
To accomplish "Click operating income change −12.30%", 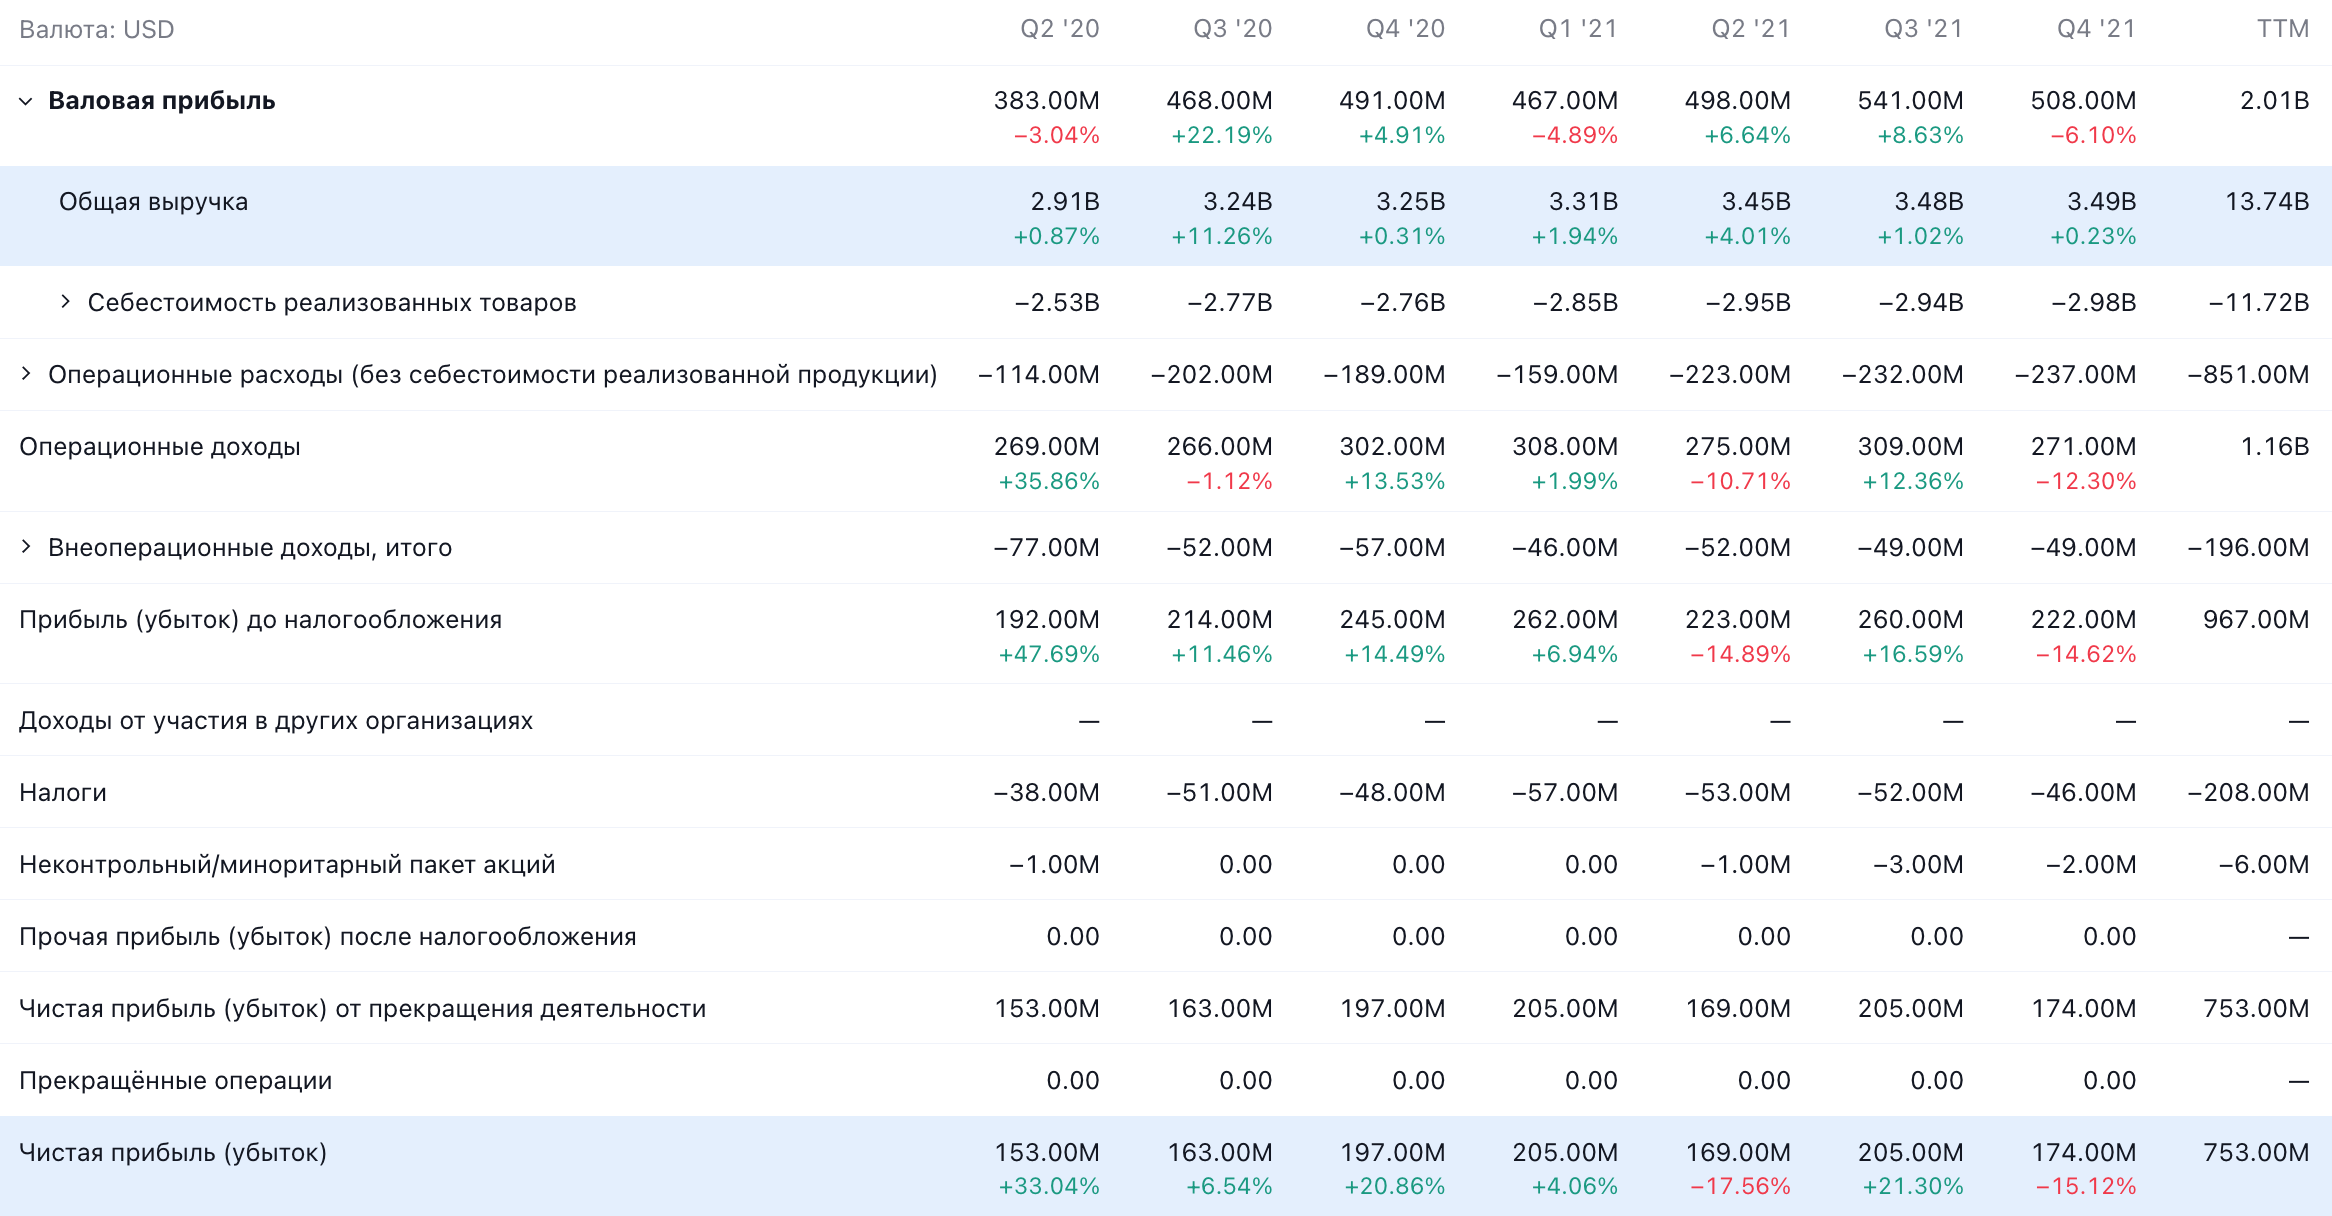I will click(x=2086, y=481).
